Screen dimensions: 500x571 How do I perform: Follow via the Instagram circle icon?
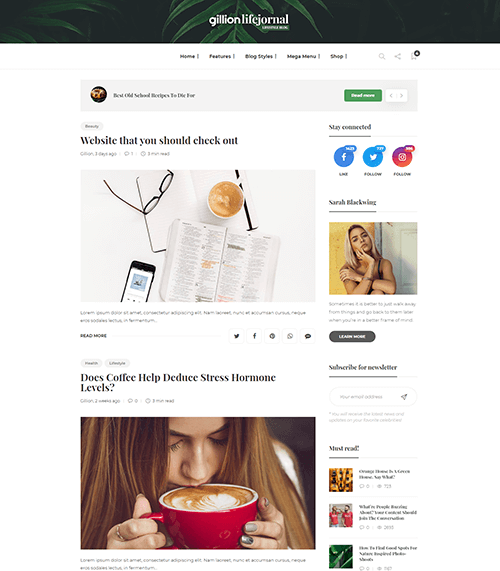(x=402, y=157)
